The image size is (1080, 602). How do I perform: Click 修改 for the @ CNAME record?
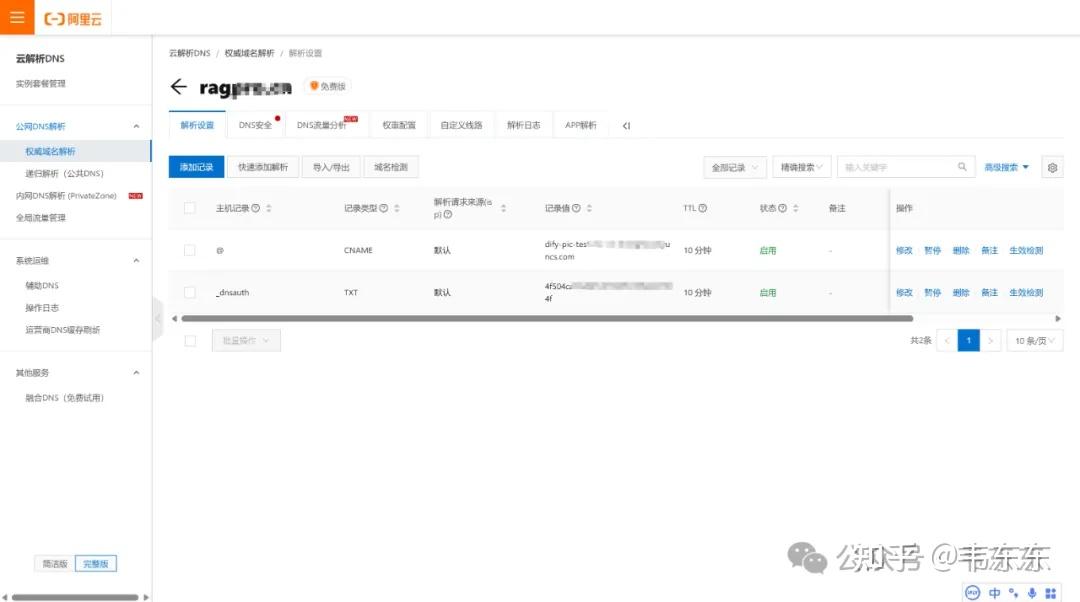[904, 250]
